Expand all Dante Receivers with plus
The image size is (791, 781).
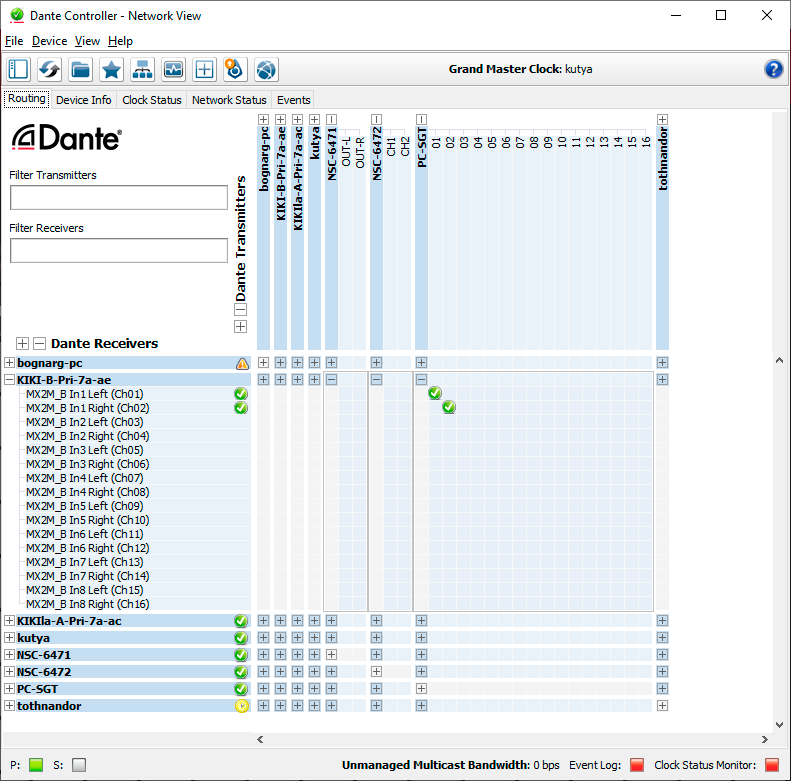coord(22,344)
